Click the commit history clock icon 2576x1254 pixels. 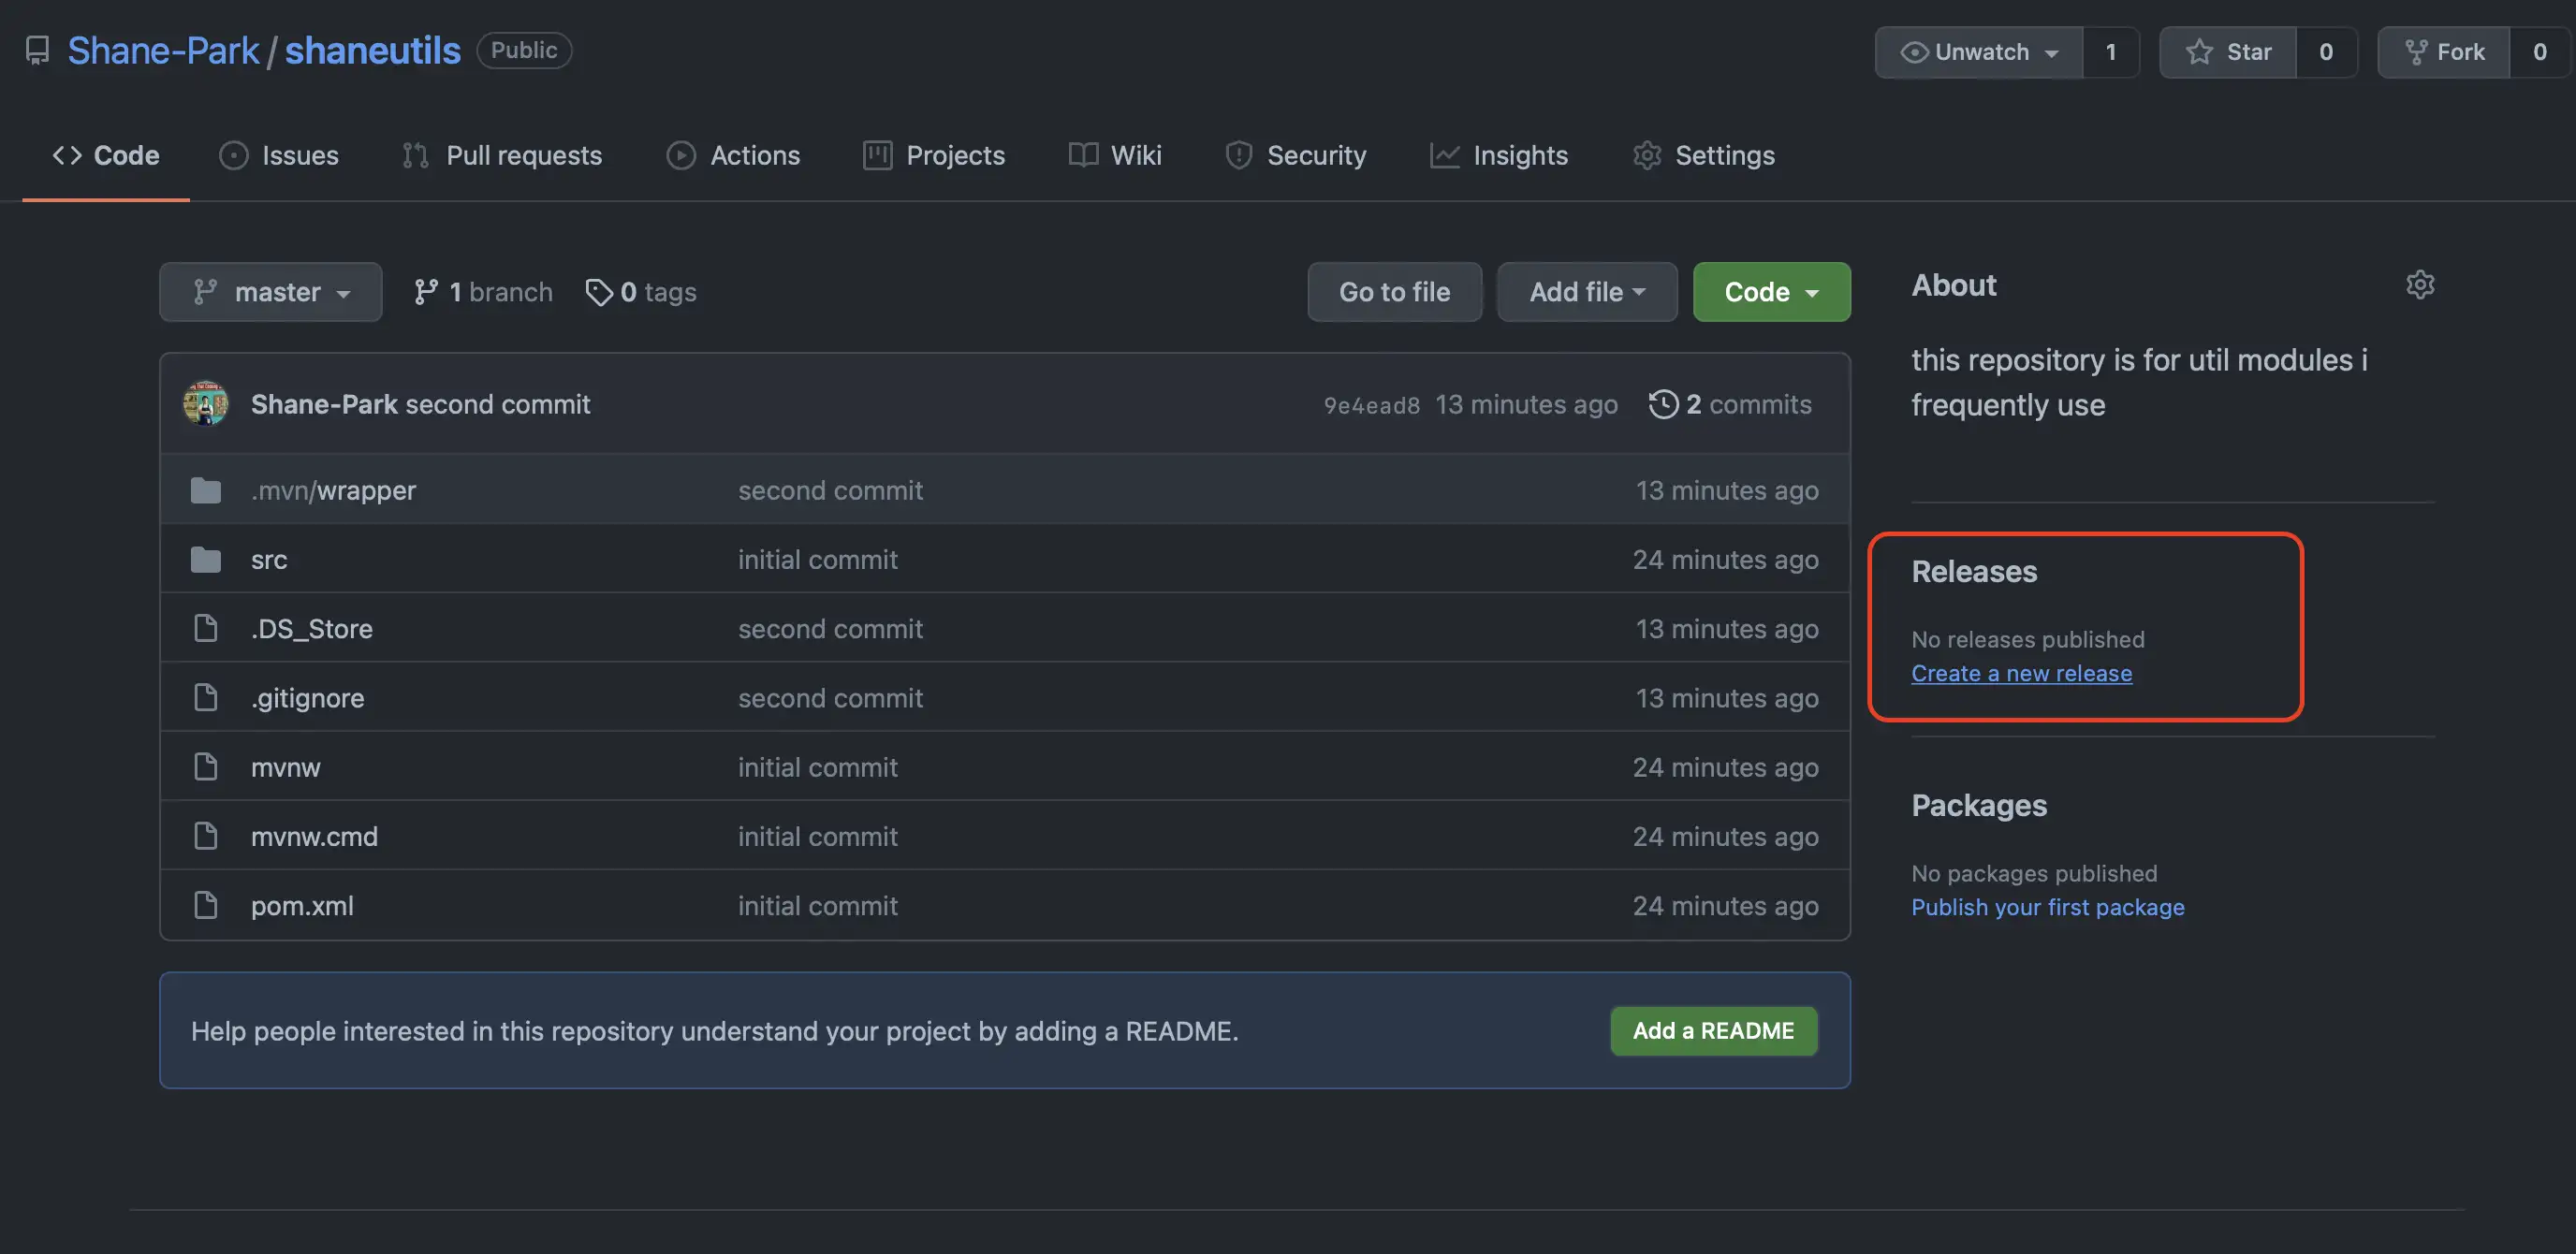(1663, 404)
